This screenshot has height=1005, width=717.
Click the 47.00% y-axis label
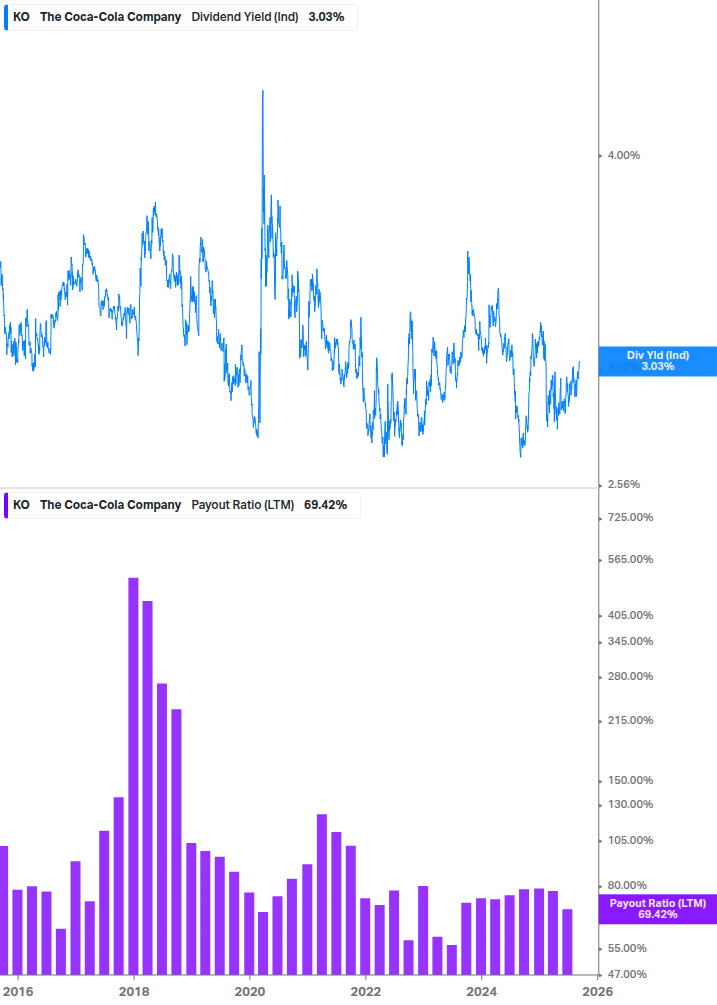click(x=627, y=975)
